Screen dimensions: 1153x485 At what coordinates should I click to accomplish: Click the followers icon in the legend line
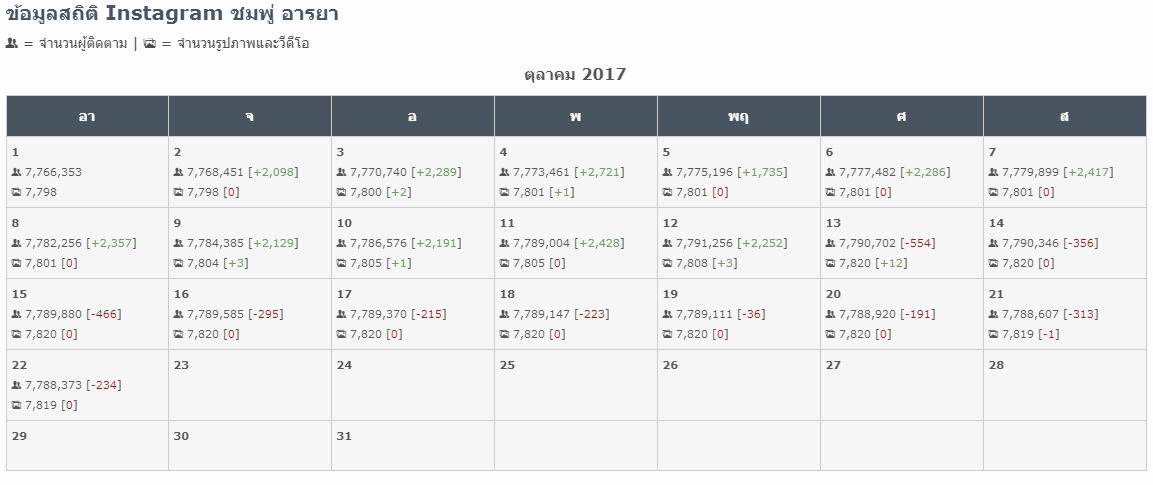click(12, 44)
